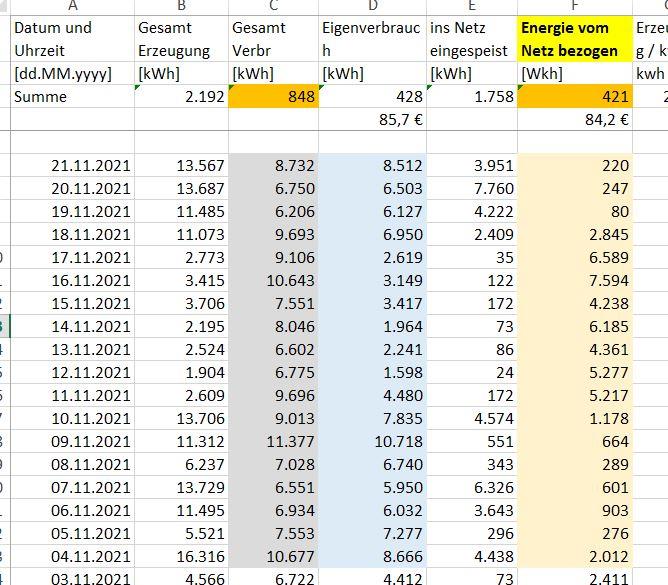Viewport: 668px width, 585px height.
Task: Click feed-in value 35 for 17.11.2021
Action: 472,257
